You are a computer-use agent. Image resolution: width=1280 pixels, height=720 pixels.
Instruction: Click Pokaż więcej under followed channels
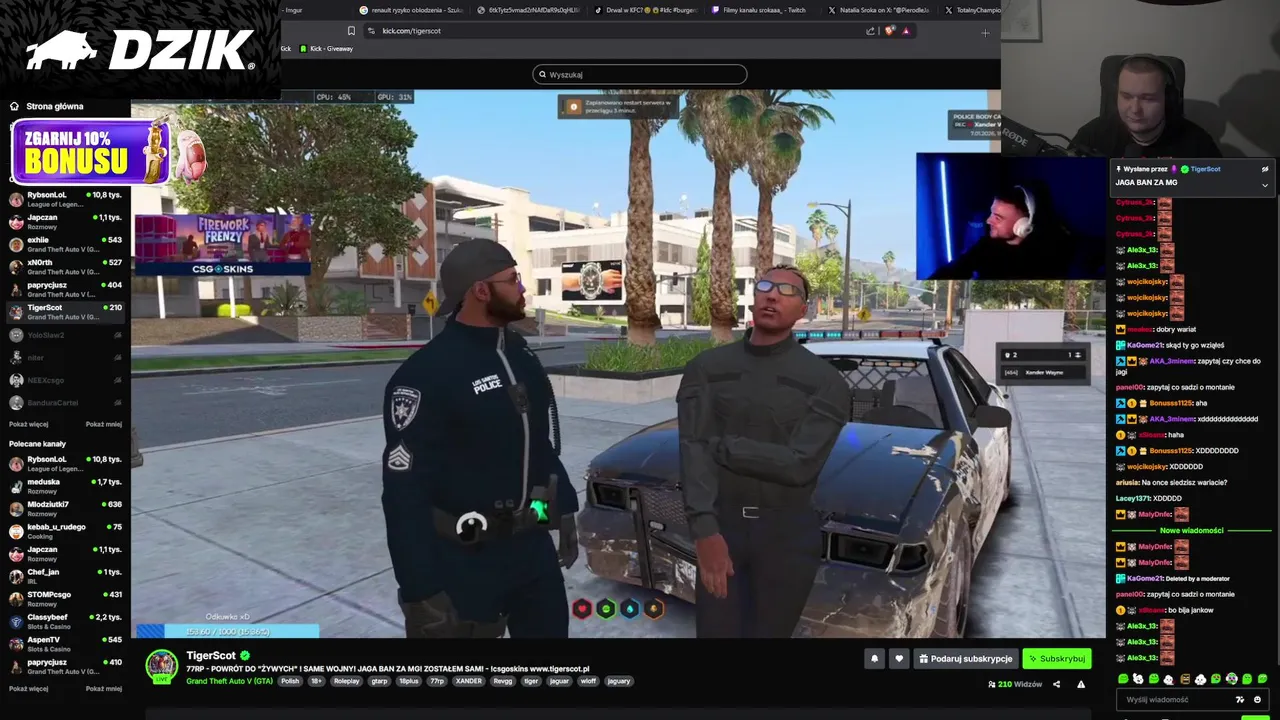(x=28, y=424)
